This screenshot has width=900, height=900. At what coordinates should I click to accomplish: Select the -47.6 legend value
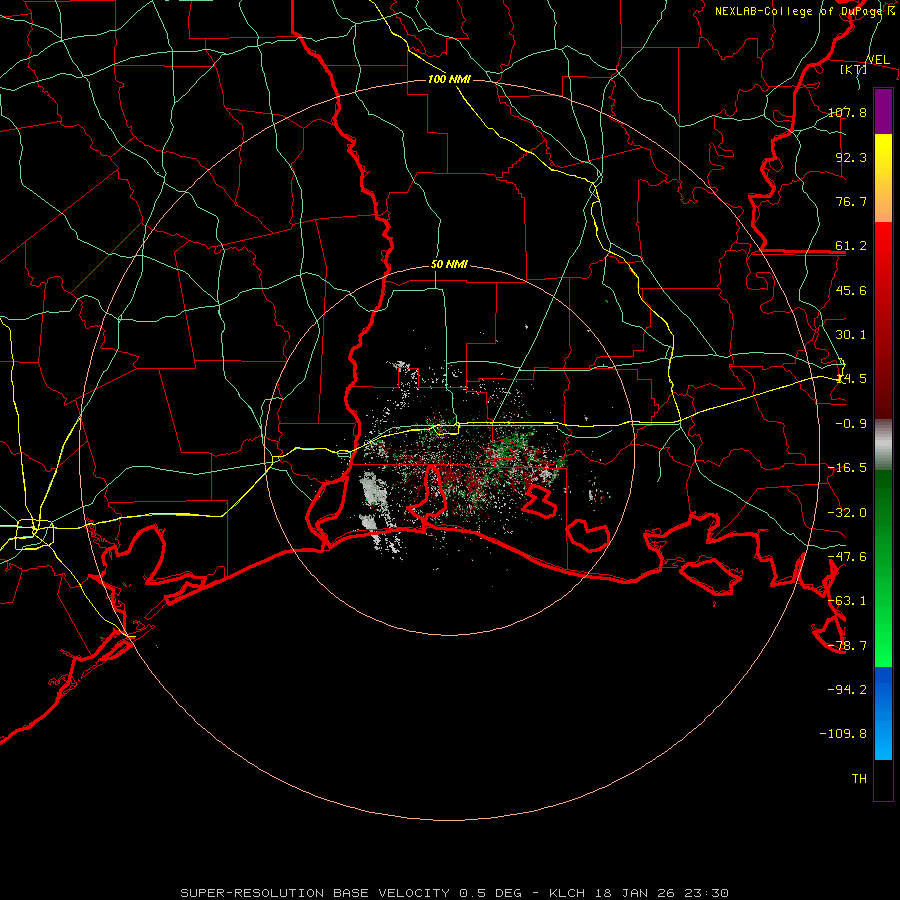(847, 557)
